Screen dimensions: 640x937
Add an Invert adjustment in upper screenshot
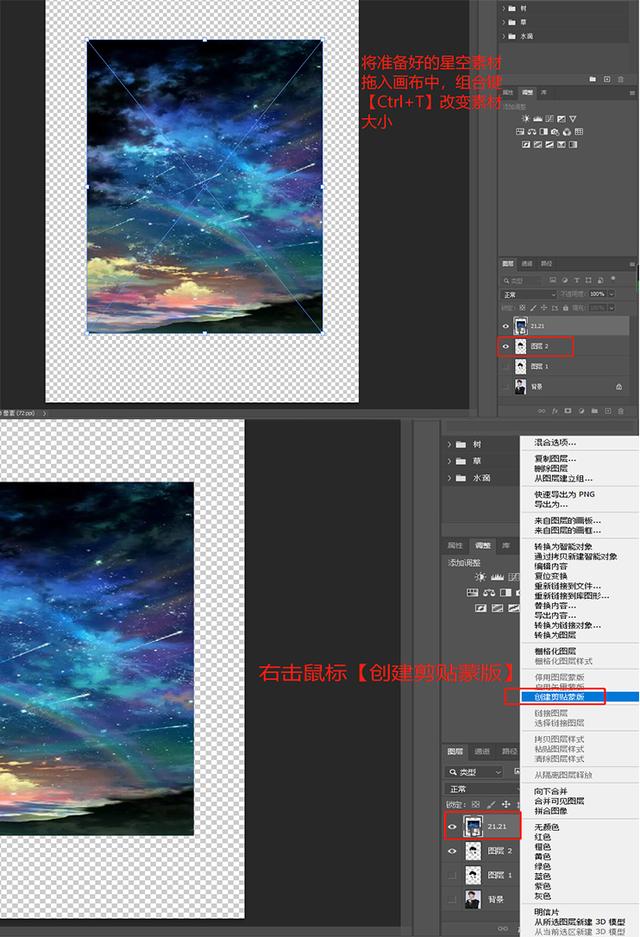click(526, 145)
